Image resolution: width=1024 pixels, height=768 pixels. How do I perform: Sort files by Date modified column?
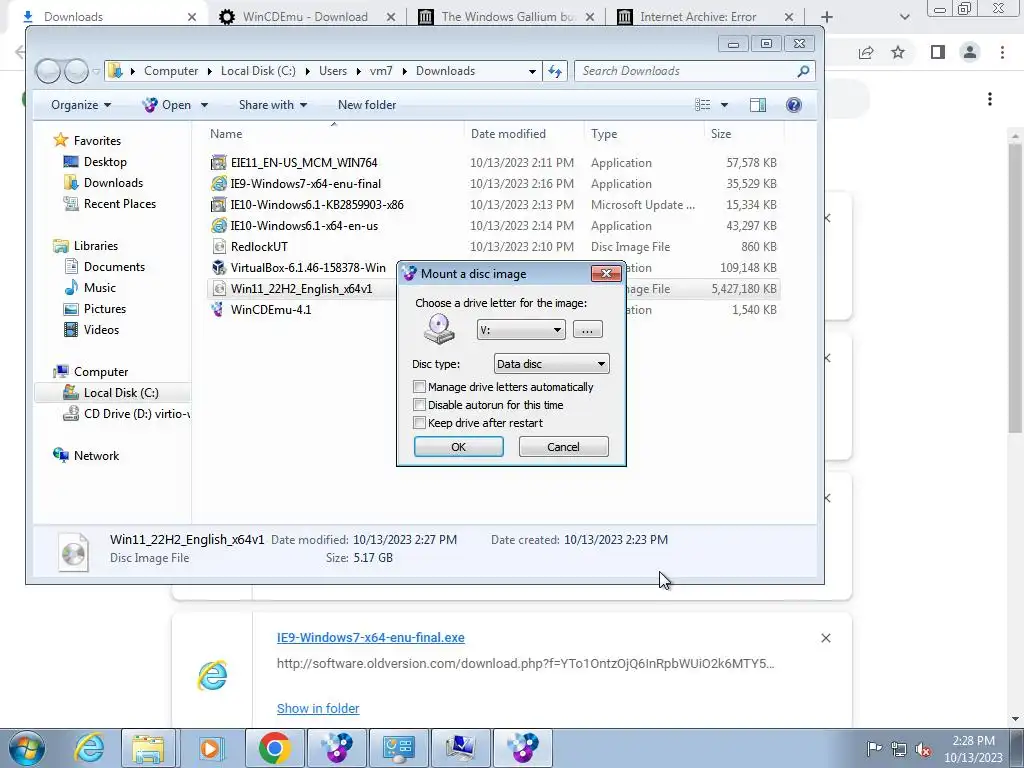click(x=508, y=134)
